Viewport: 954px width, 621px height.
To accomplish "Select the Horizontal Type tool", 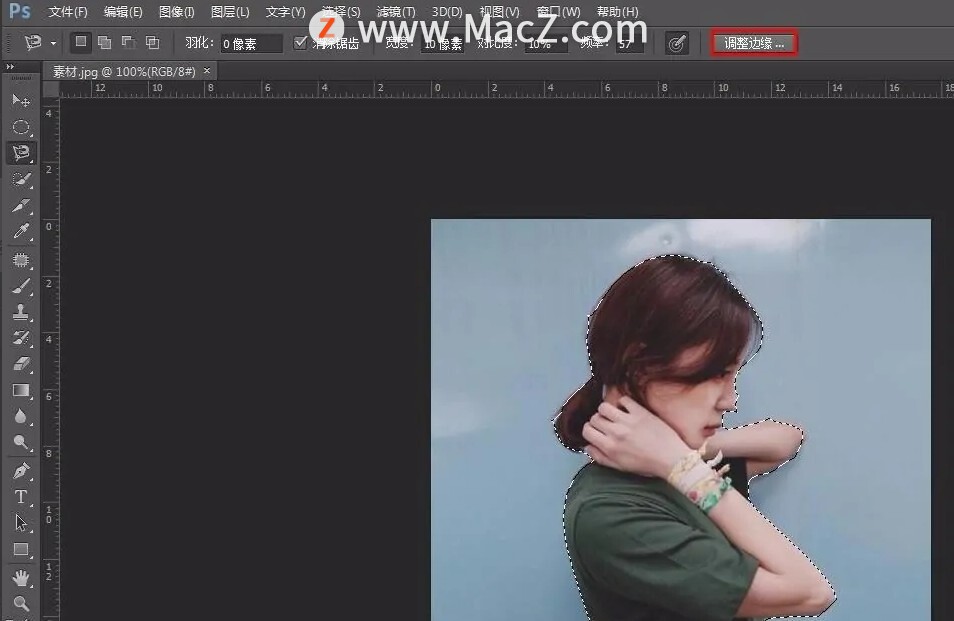I will (20, 497).
